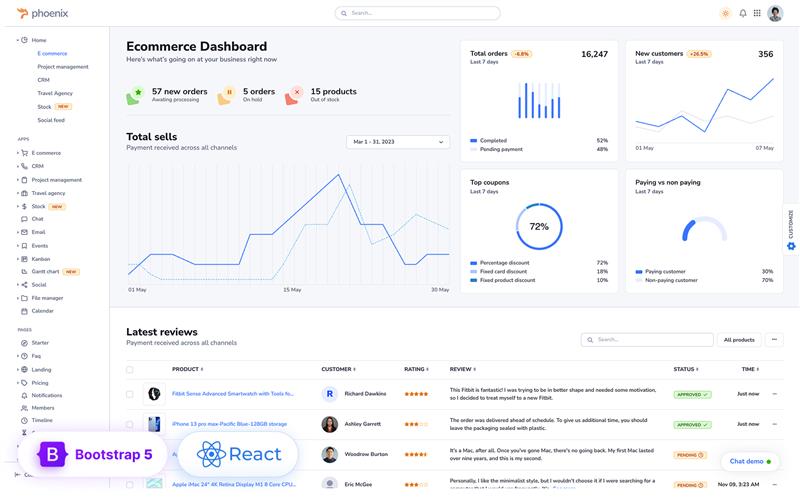Image resolution: width=800 pixels, height=497 pixels.
Task: Click the E commerce cart icon
Action: pos(24,153)
